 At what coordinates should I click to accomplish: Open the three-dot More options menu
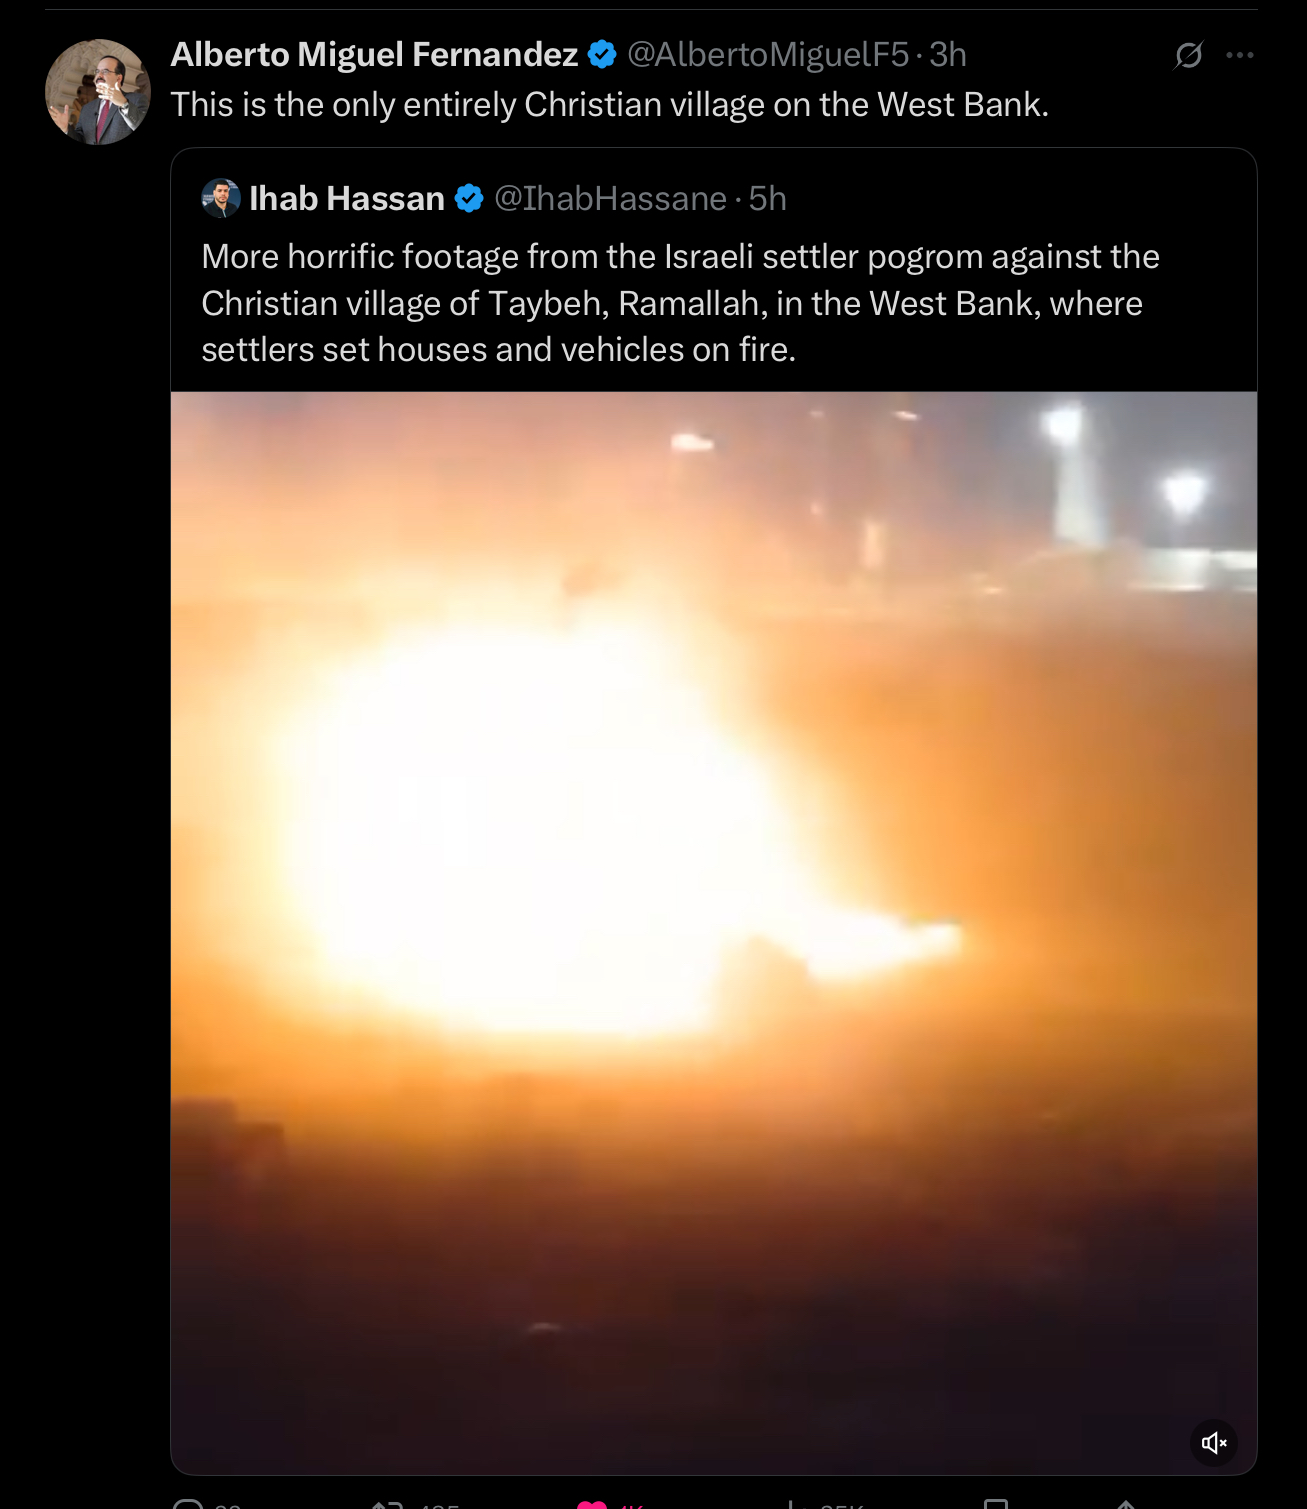(1240, 55)
